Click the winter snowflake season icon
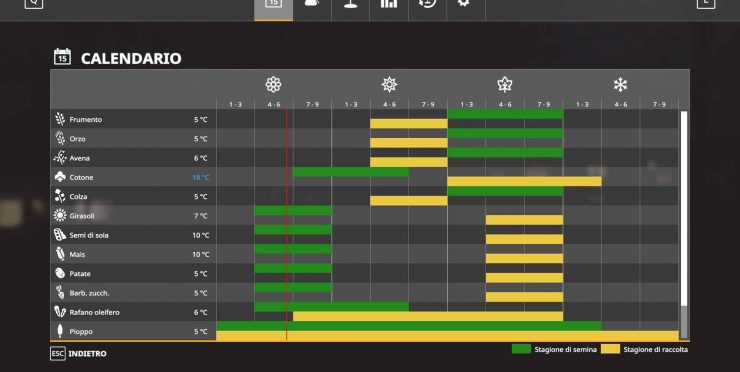The height and width of the screenshot is (372, 740). tap(620, 85)
